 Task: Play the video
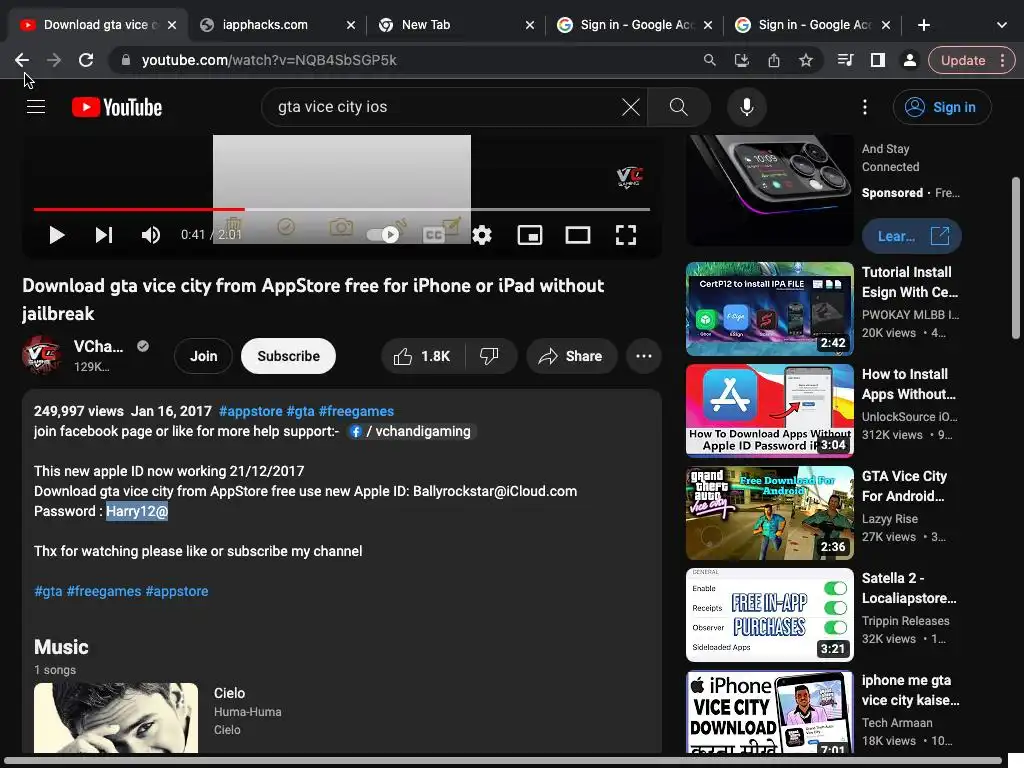tap(57, 234)
